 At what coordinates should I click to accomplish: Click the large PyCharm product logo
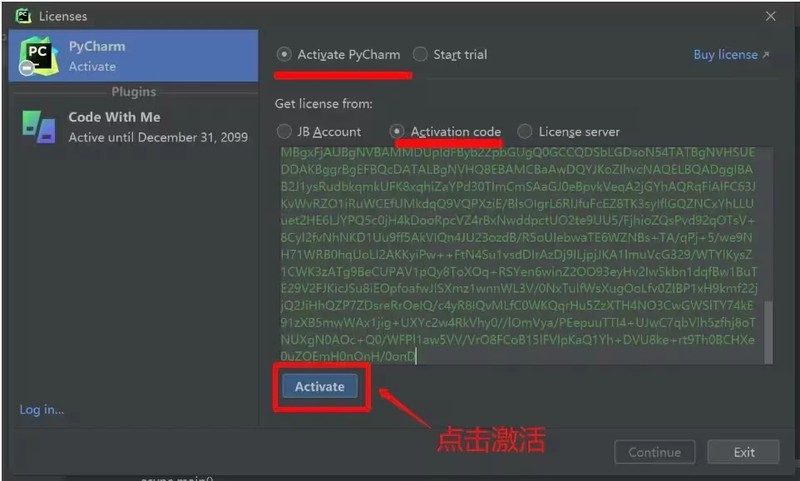click(x=39, y=56)
